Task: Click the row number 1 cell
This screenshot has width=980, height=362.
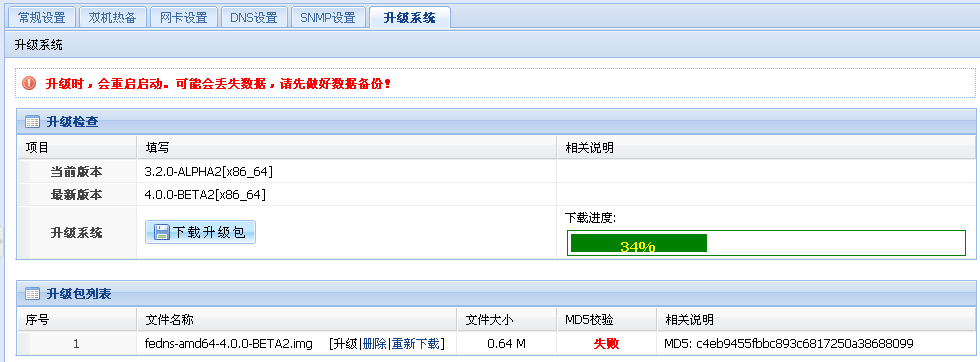Action: 76,344
